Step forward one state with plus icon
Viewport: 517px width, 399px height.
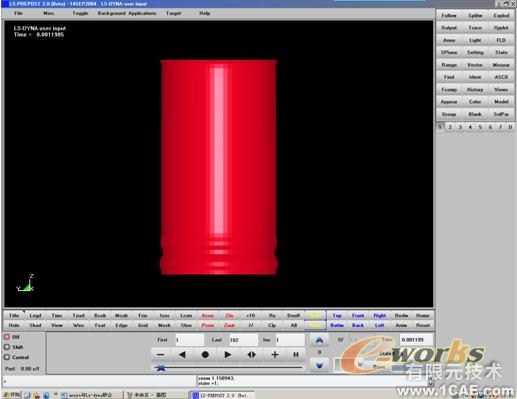275,355
